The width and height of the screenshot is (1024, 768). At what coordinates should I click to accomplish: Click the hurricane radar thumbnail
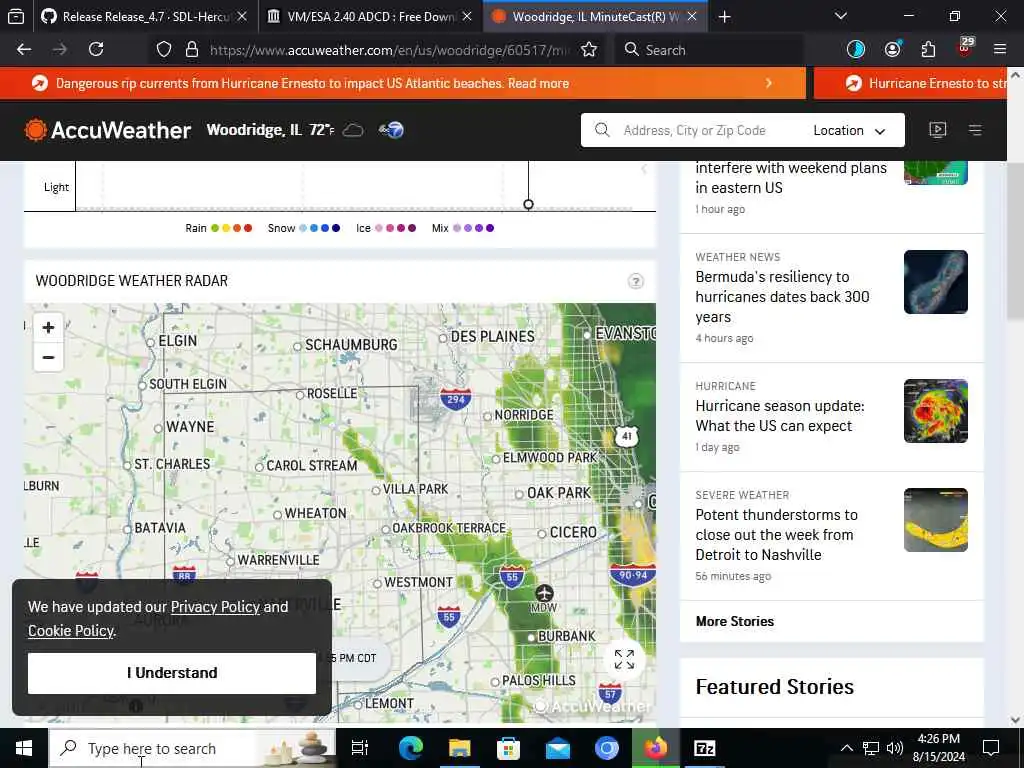(936, 411)
